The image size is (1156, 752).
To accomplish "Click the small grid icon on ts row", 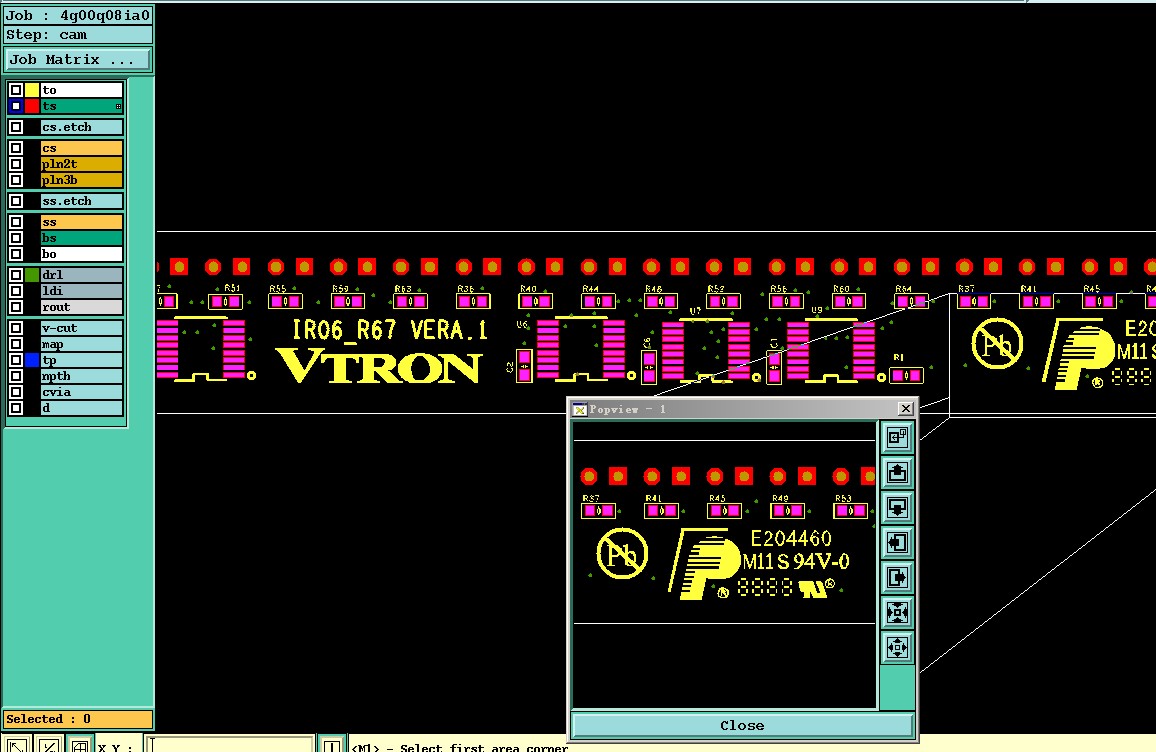I will click(x=118, y=107).
